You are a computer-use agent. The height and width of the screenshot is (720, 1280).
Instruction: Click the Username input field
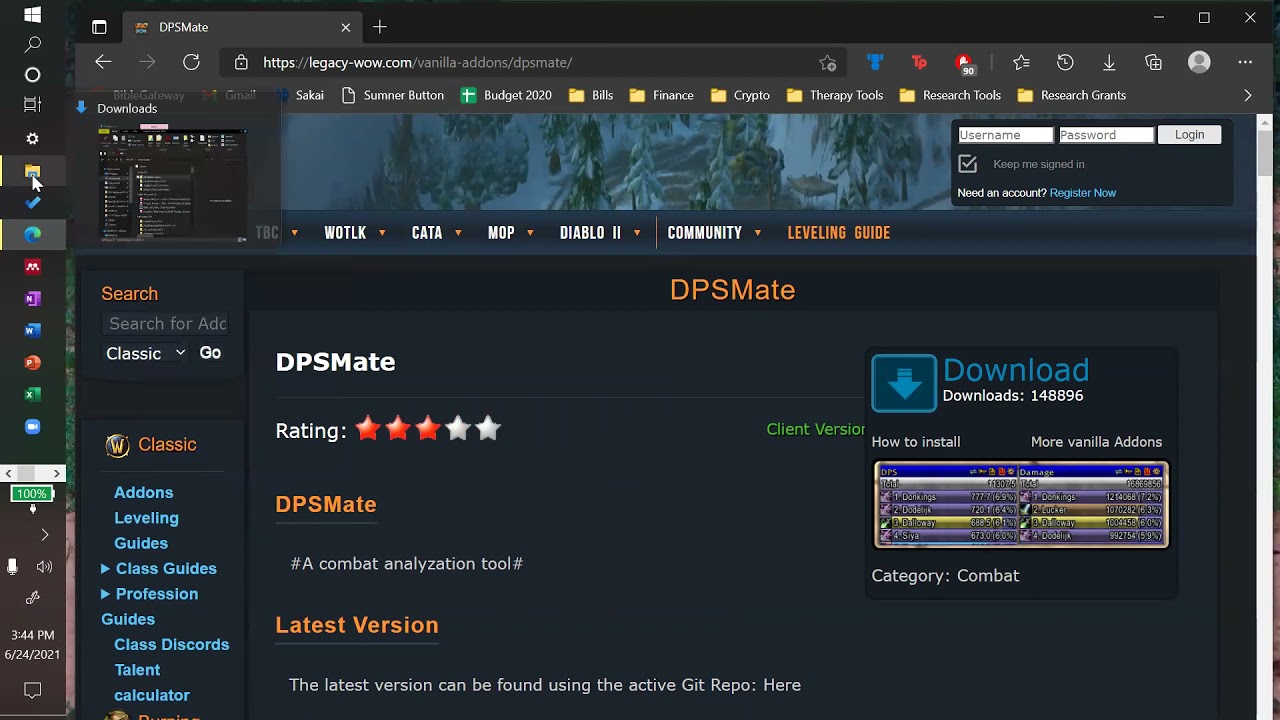click(x=1005, y=135)
